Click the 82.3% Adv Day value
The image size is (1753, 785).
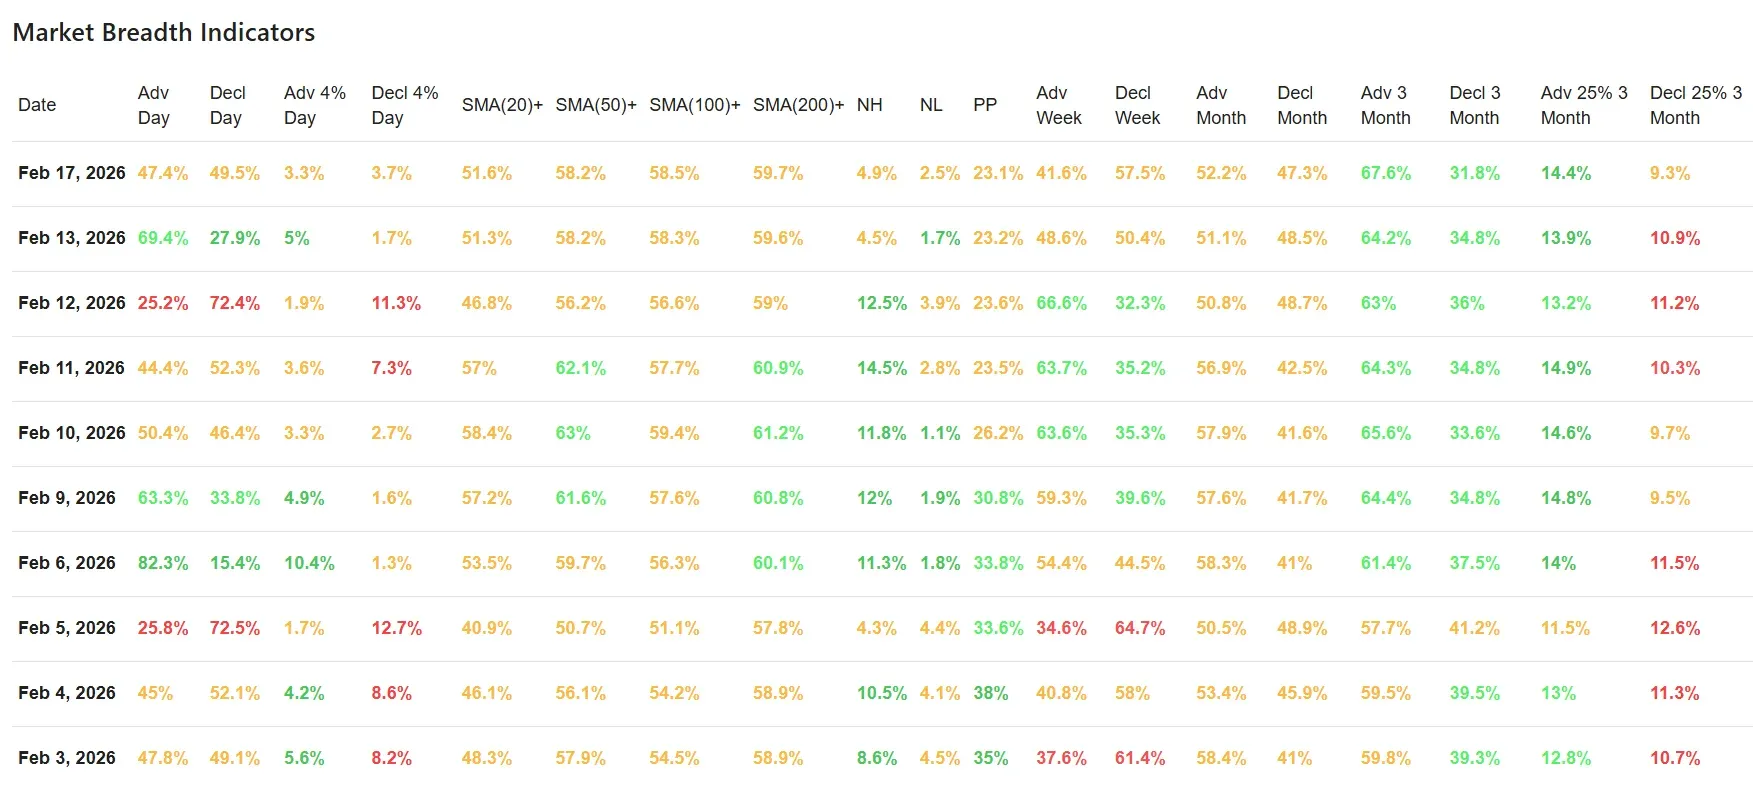[163, 563]
